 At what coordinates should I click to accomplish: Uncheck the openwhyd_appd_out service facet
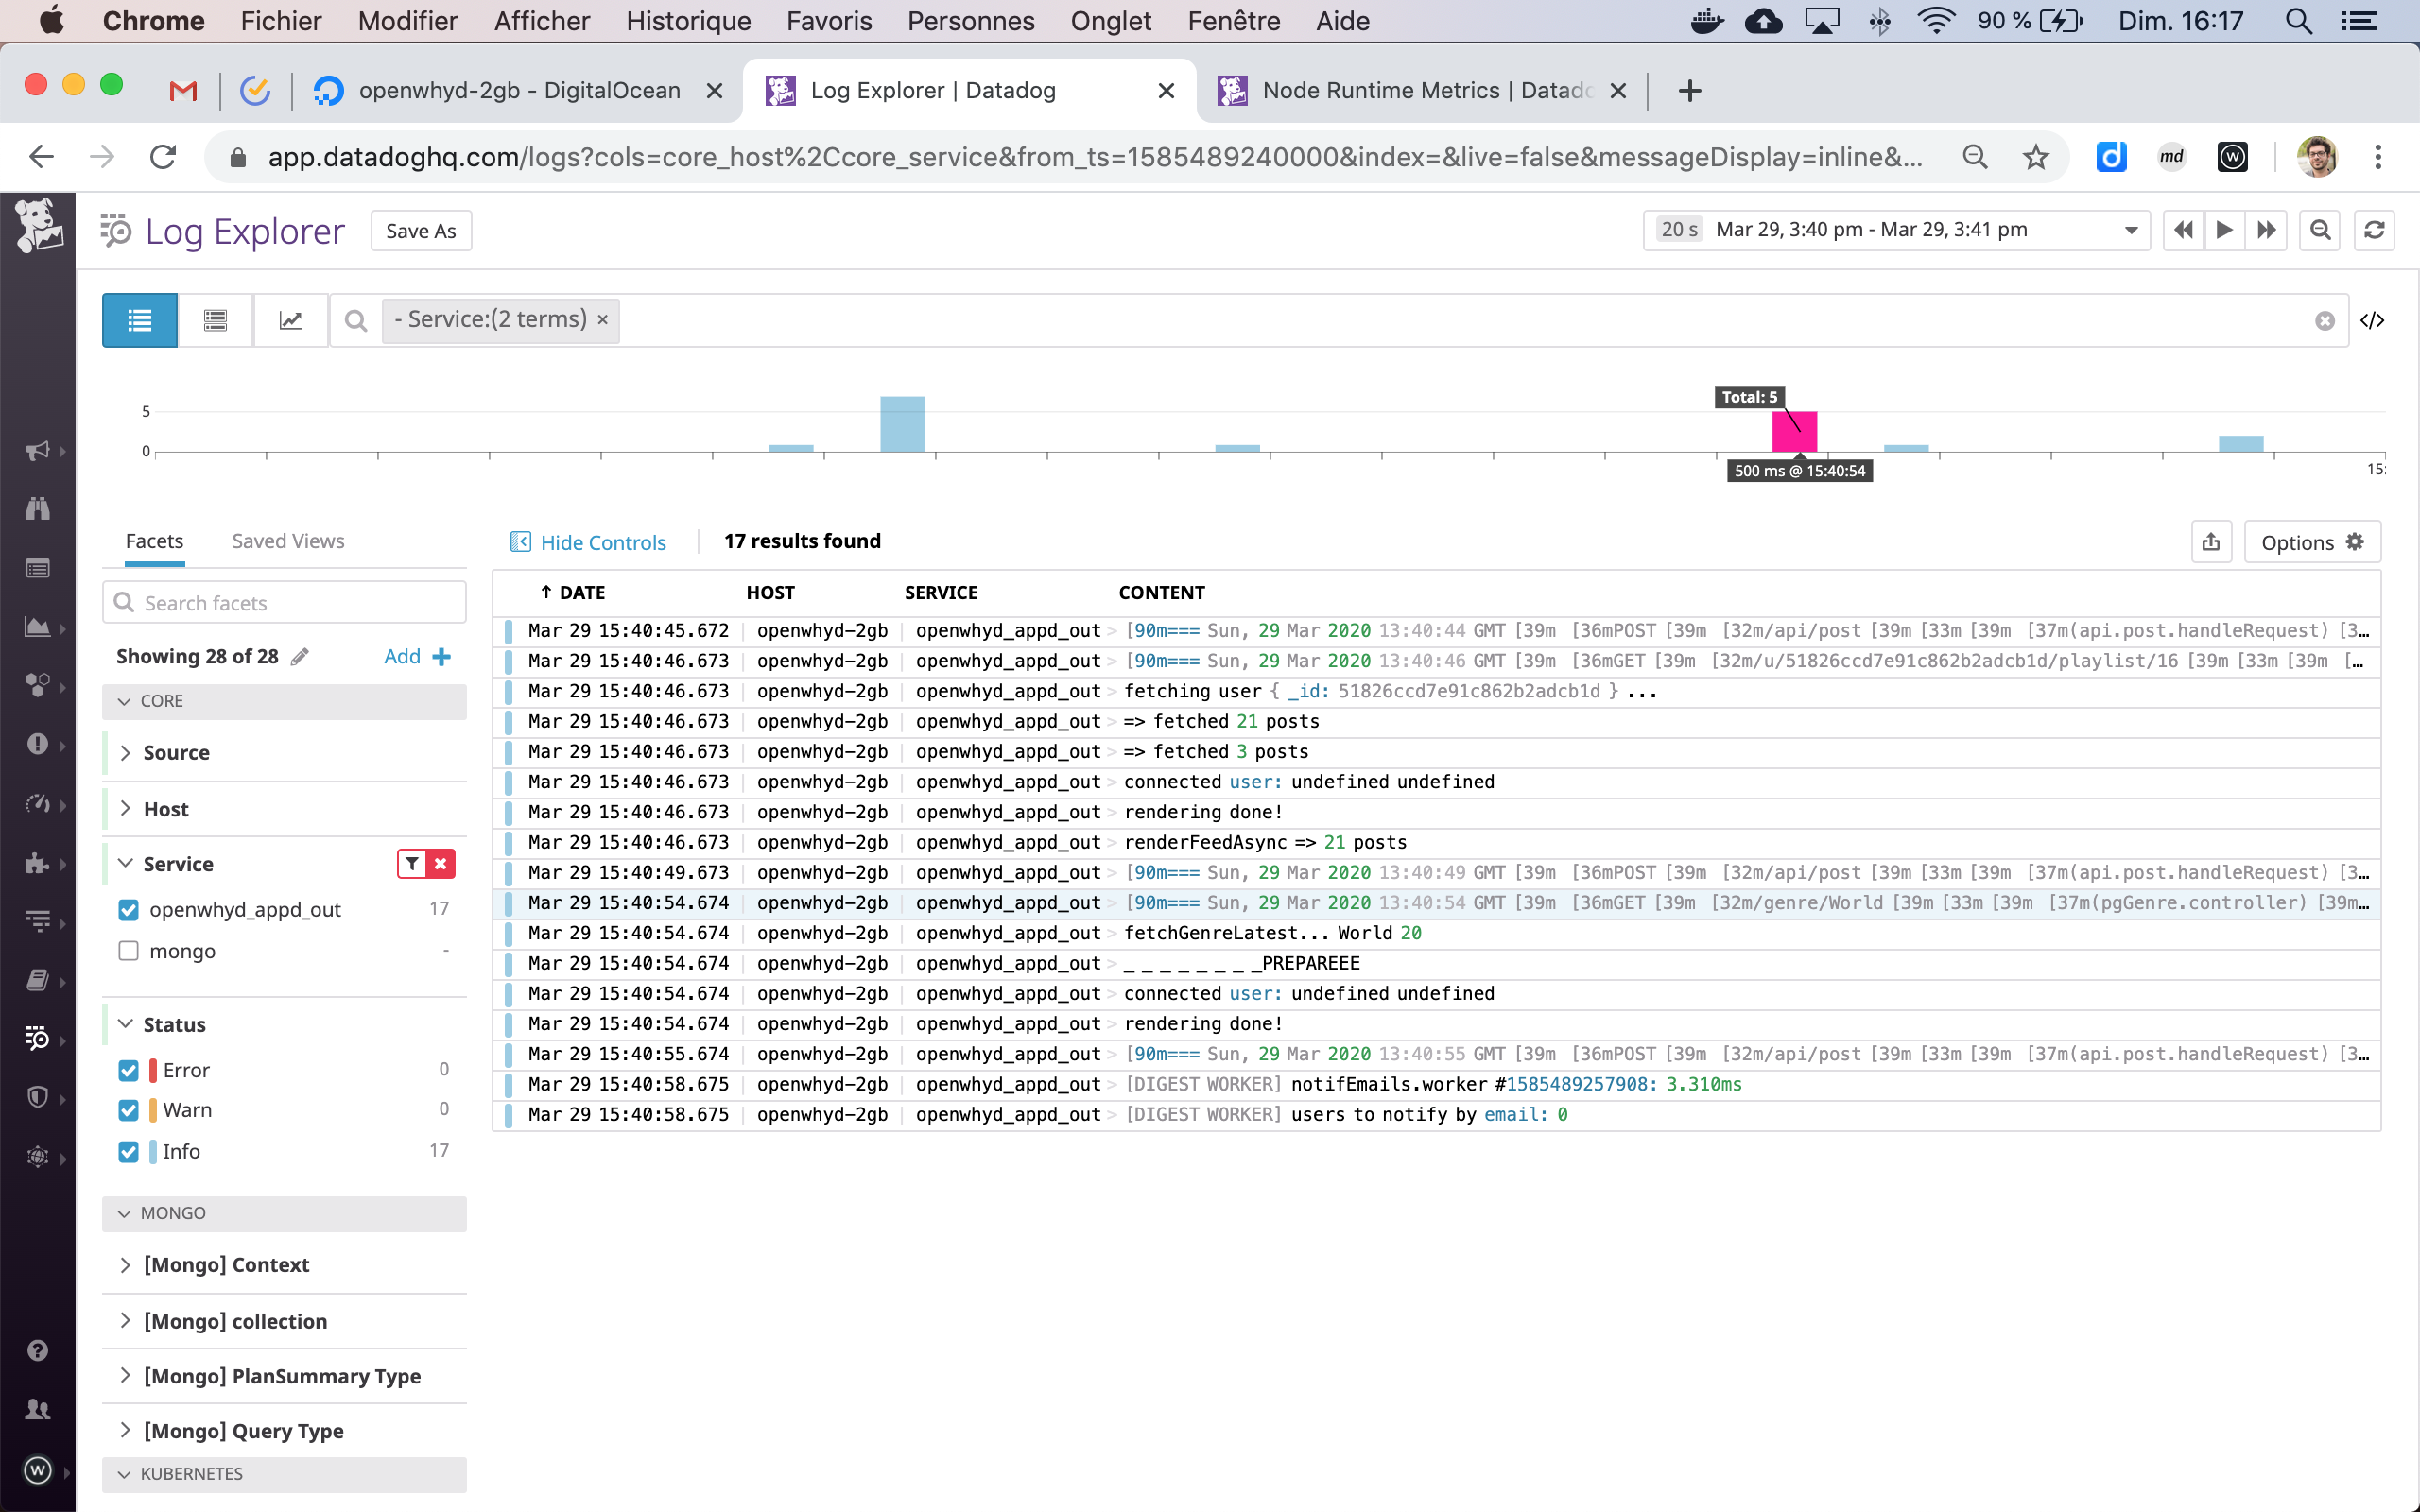pyautogui.click(x=128, y=910)
